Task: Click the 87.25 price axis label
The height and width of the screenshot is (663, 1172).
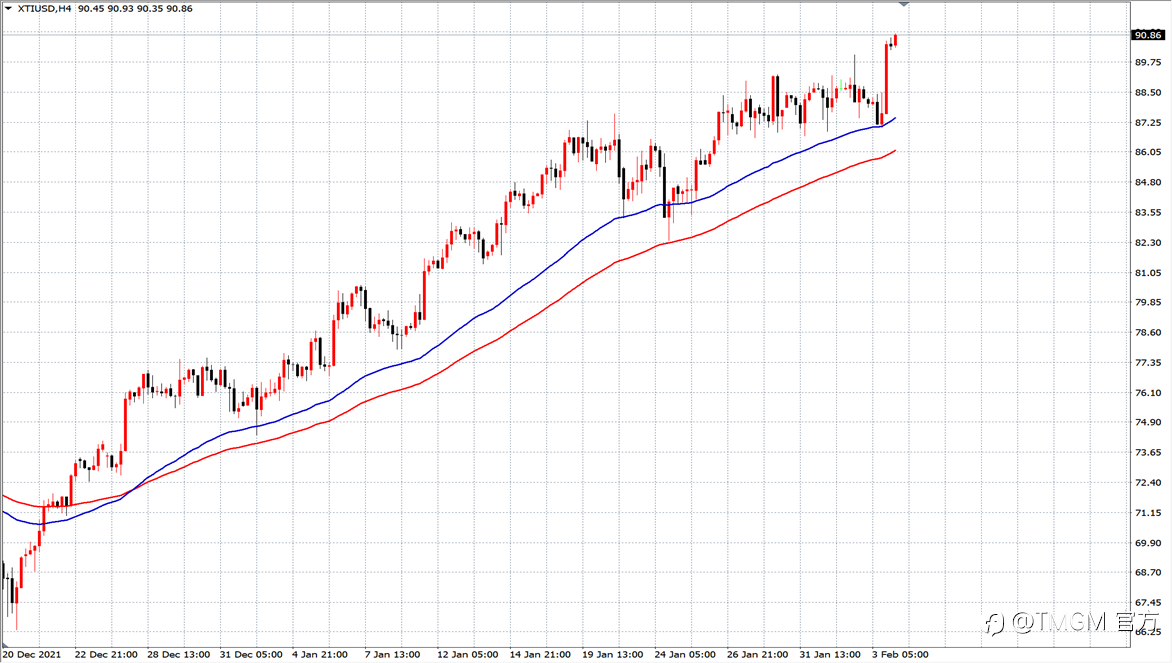Action: point(1148,123)
